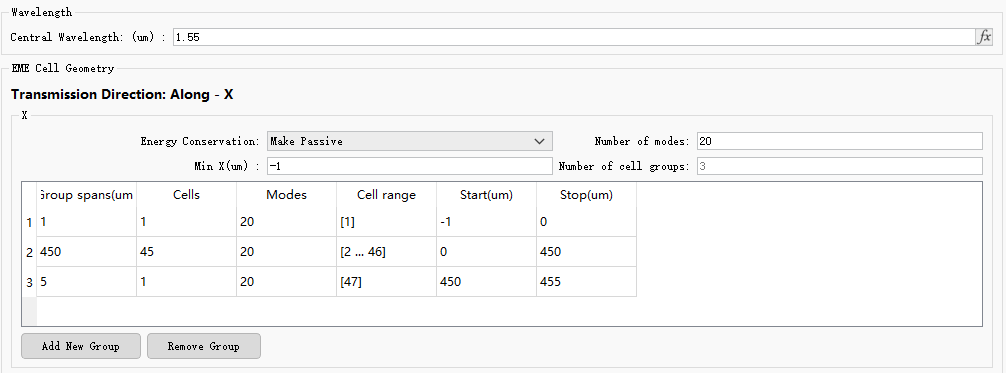Click the Start(um) column header

point(486,195)
